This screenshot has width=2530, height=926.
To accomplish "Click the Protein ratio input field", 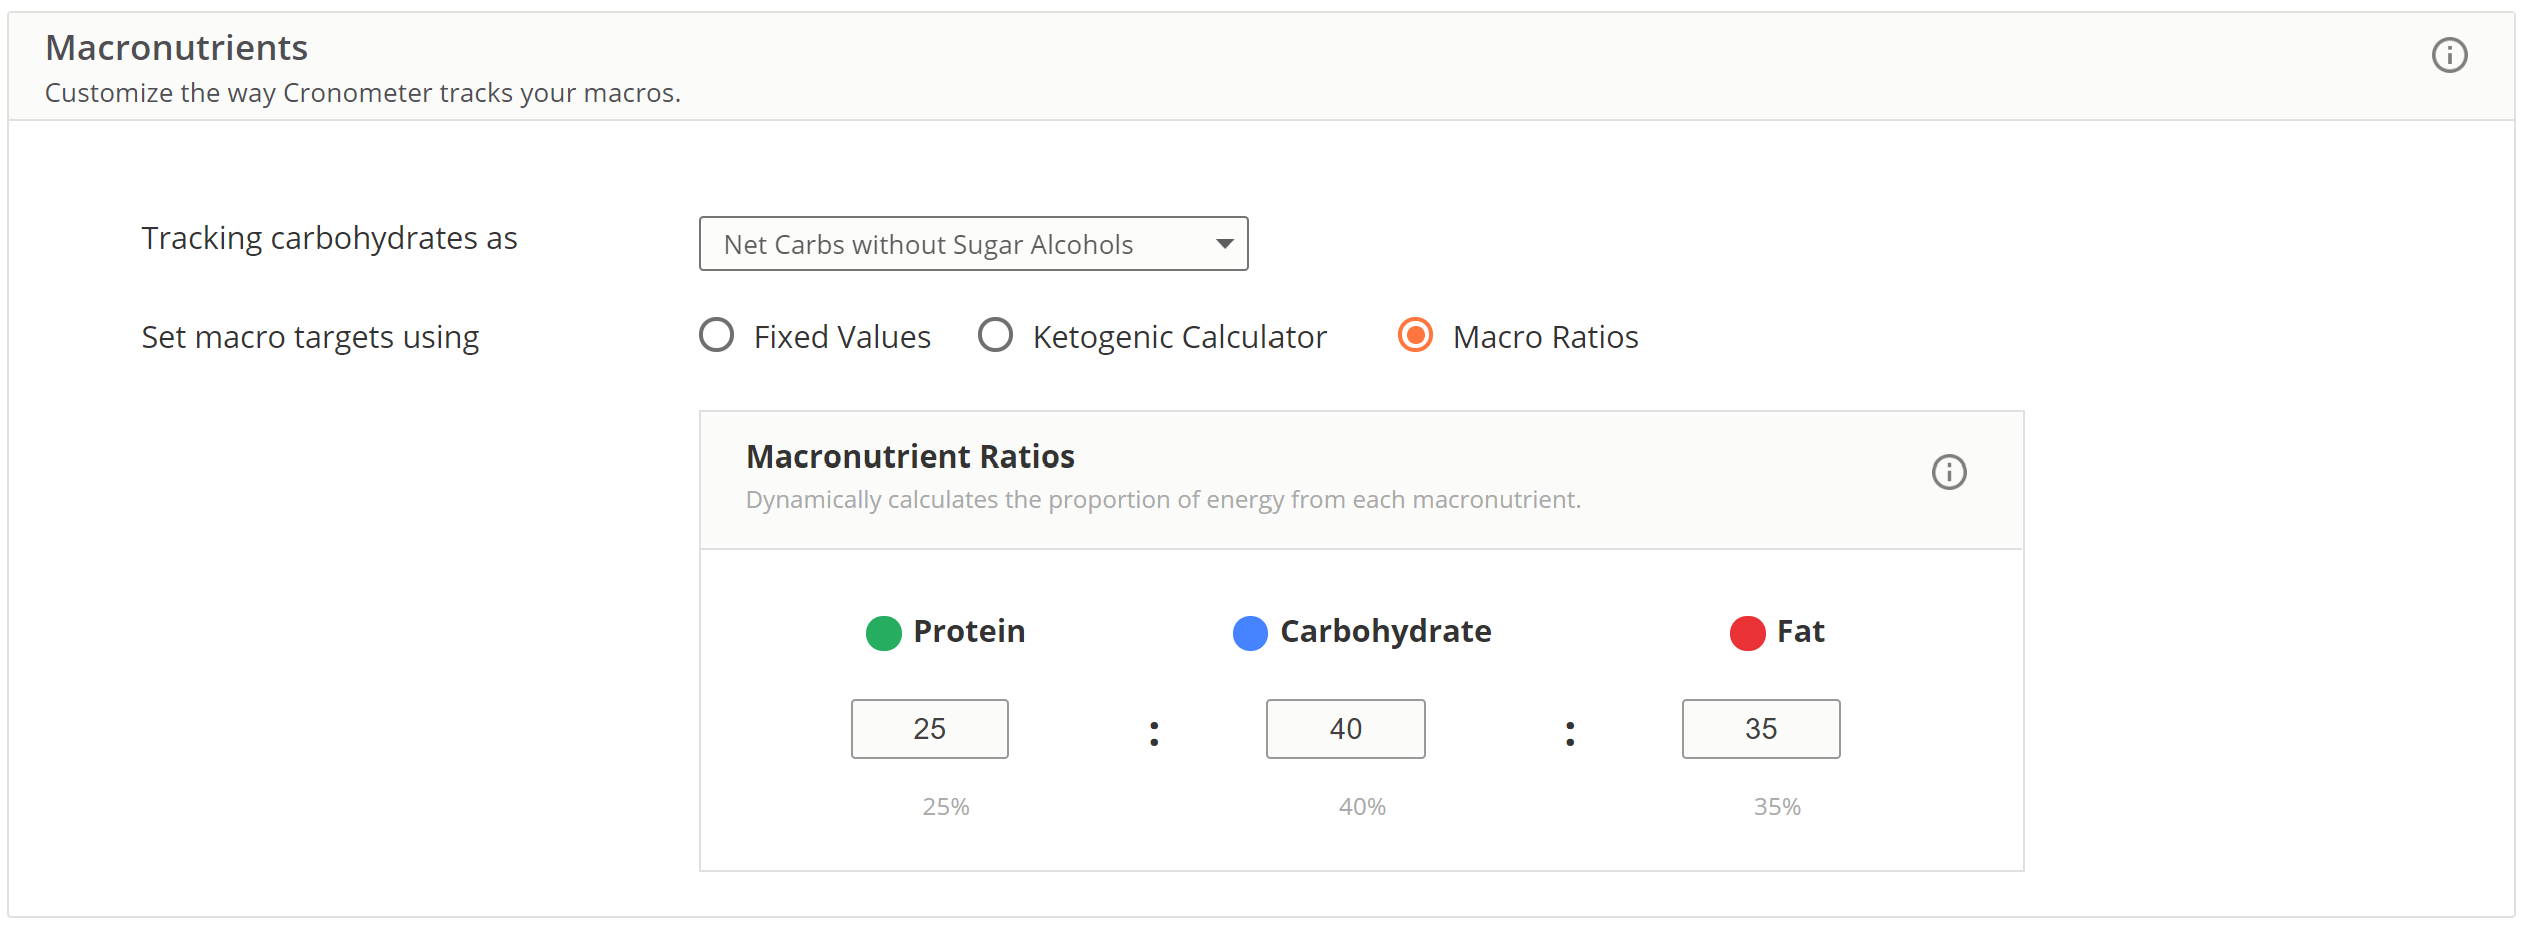I will 929,729.
